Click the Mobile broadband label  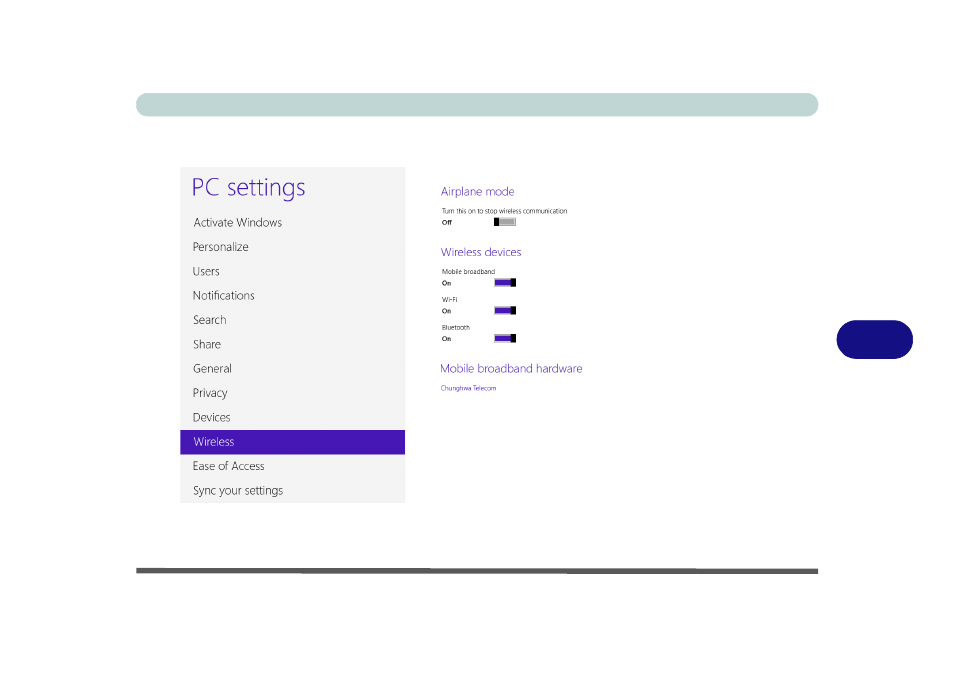[x=468, y=271]
